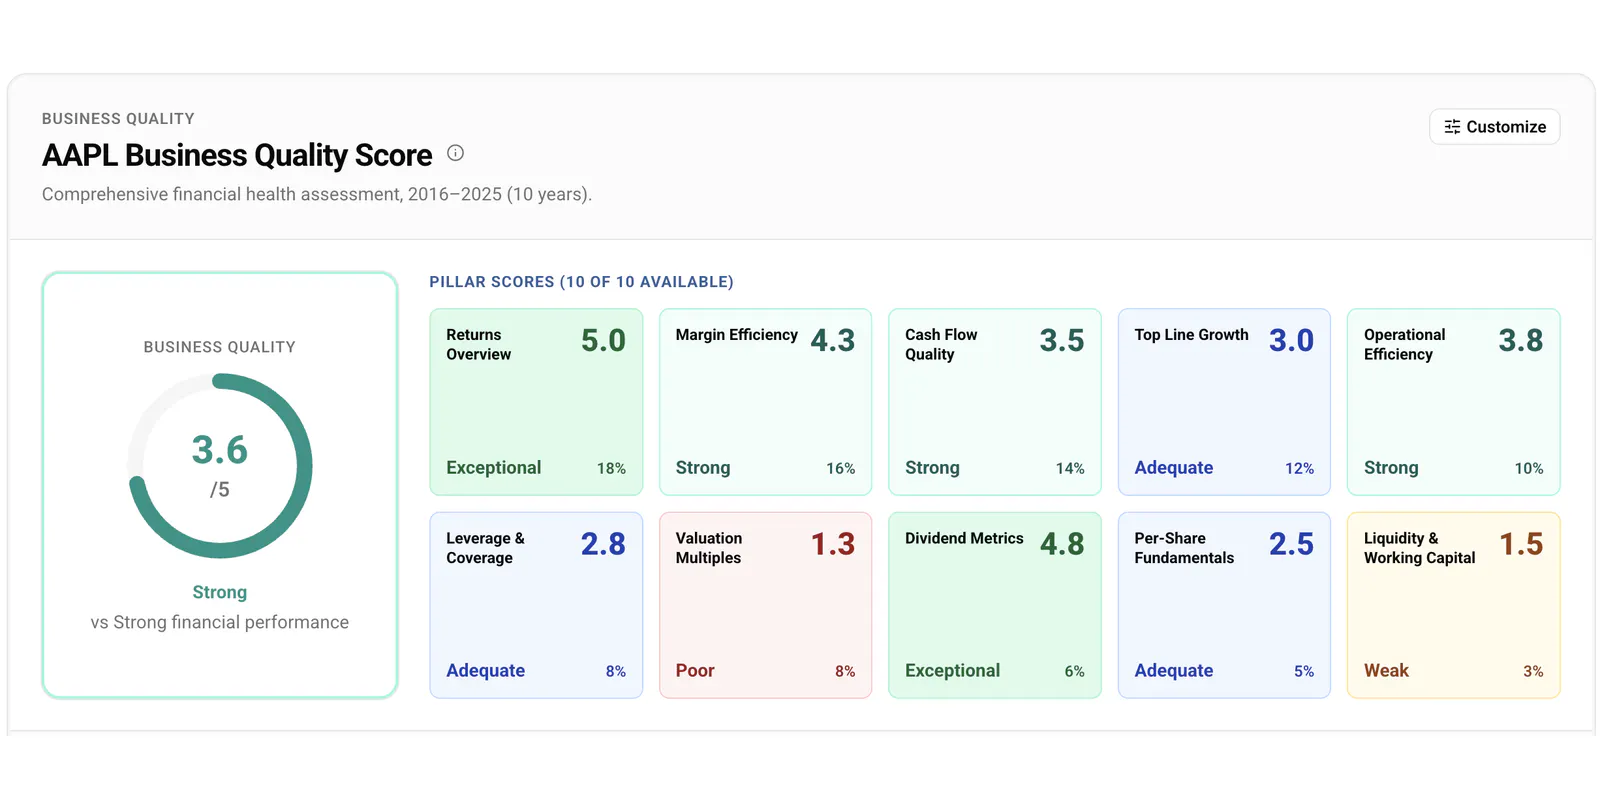Open the Margin Efficiency pillar card
The image size is (1600, 800).
click(765, 402)
